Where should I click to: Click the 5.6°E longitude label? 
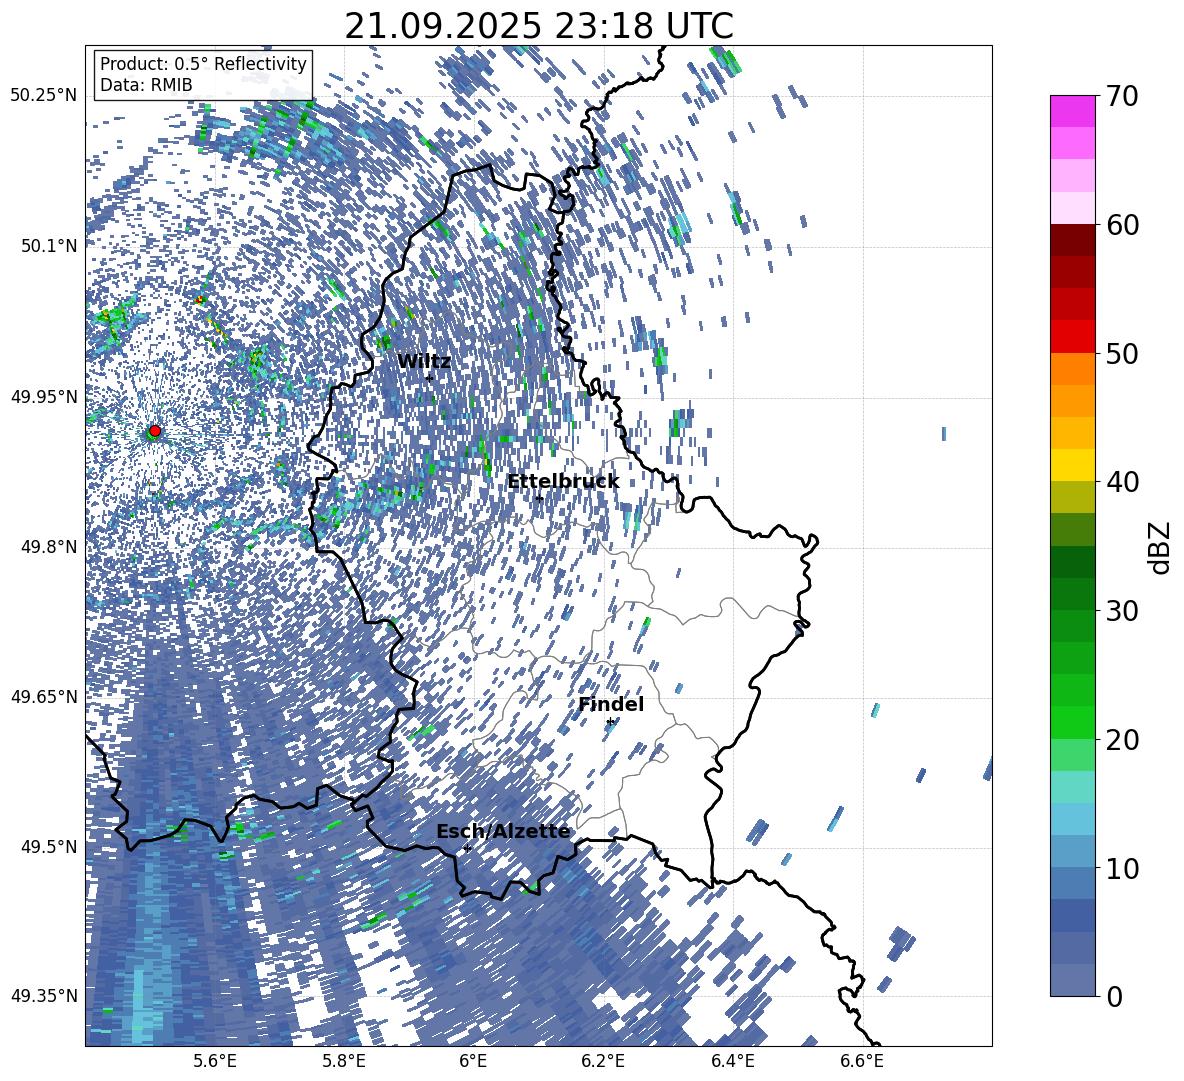[x=215, y=1061]
